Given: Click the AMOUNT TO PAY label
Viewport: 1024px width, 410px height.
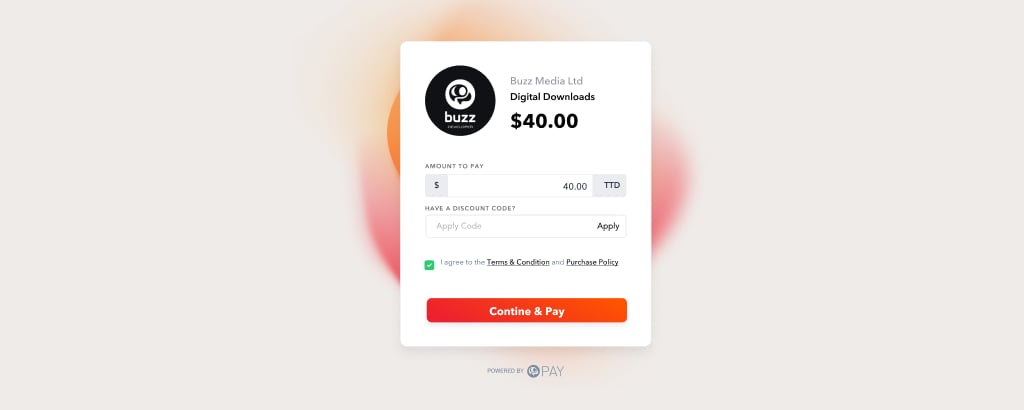Looking at the screenshot, I should [x=455, y=166].
